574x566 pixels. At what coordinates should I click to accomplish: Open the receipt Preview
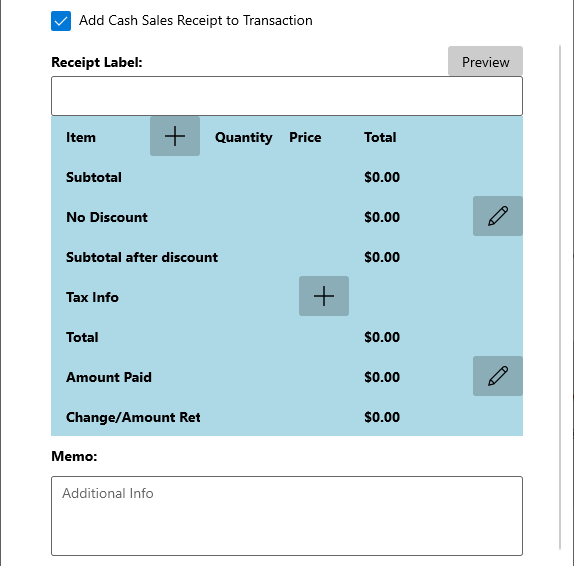[485, 61]
